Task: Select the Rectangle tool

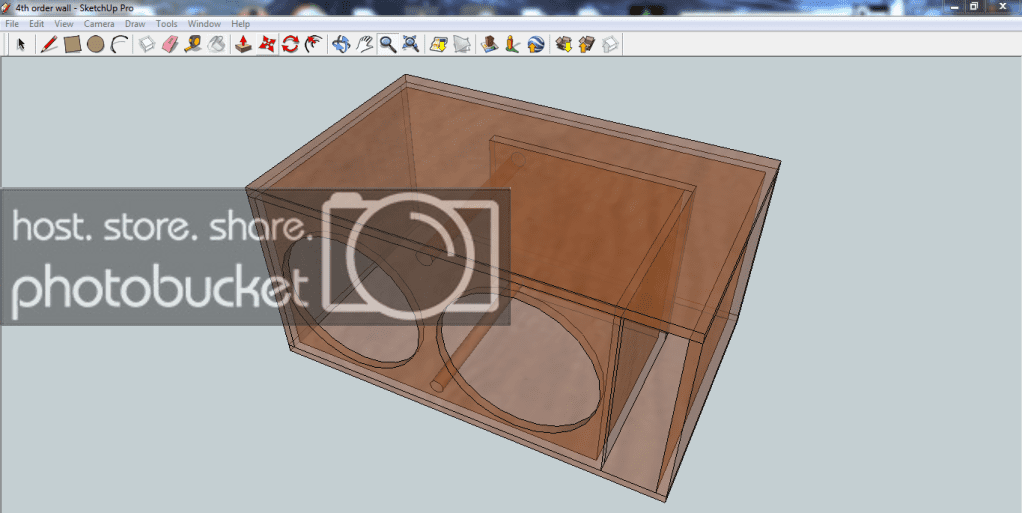Action: (72, 44)
